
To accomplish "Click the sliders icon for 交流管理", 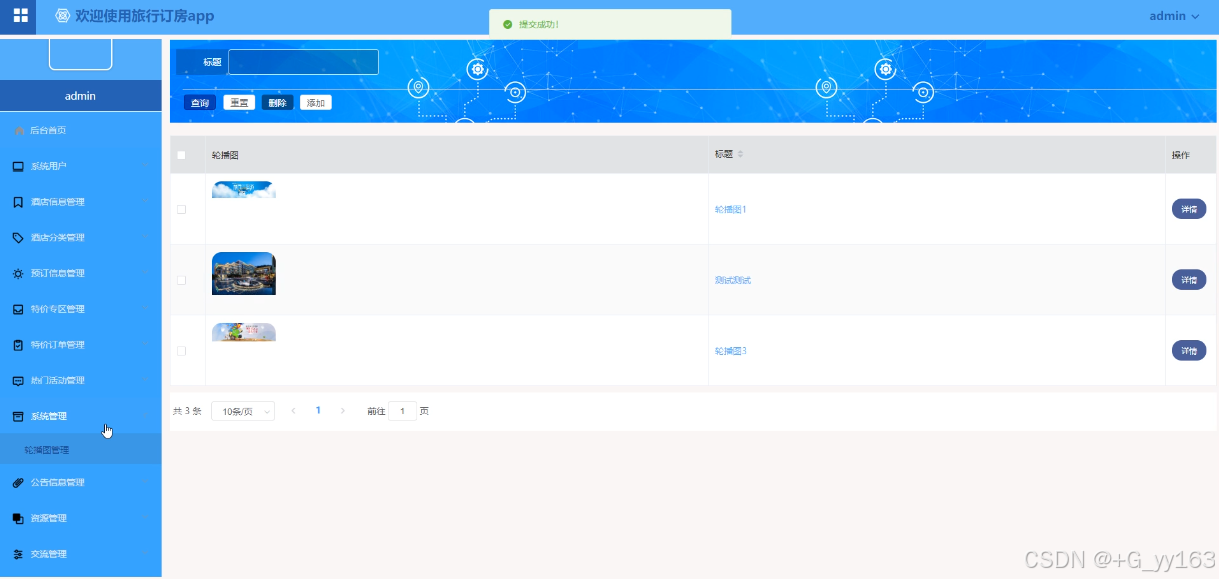I will click(x=18, y=554).
